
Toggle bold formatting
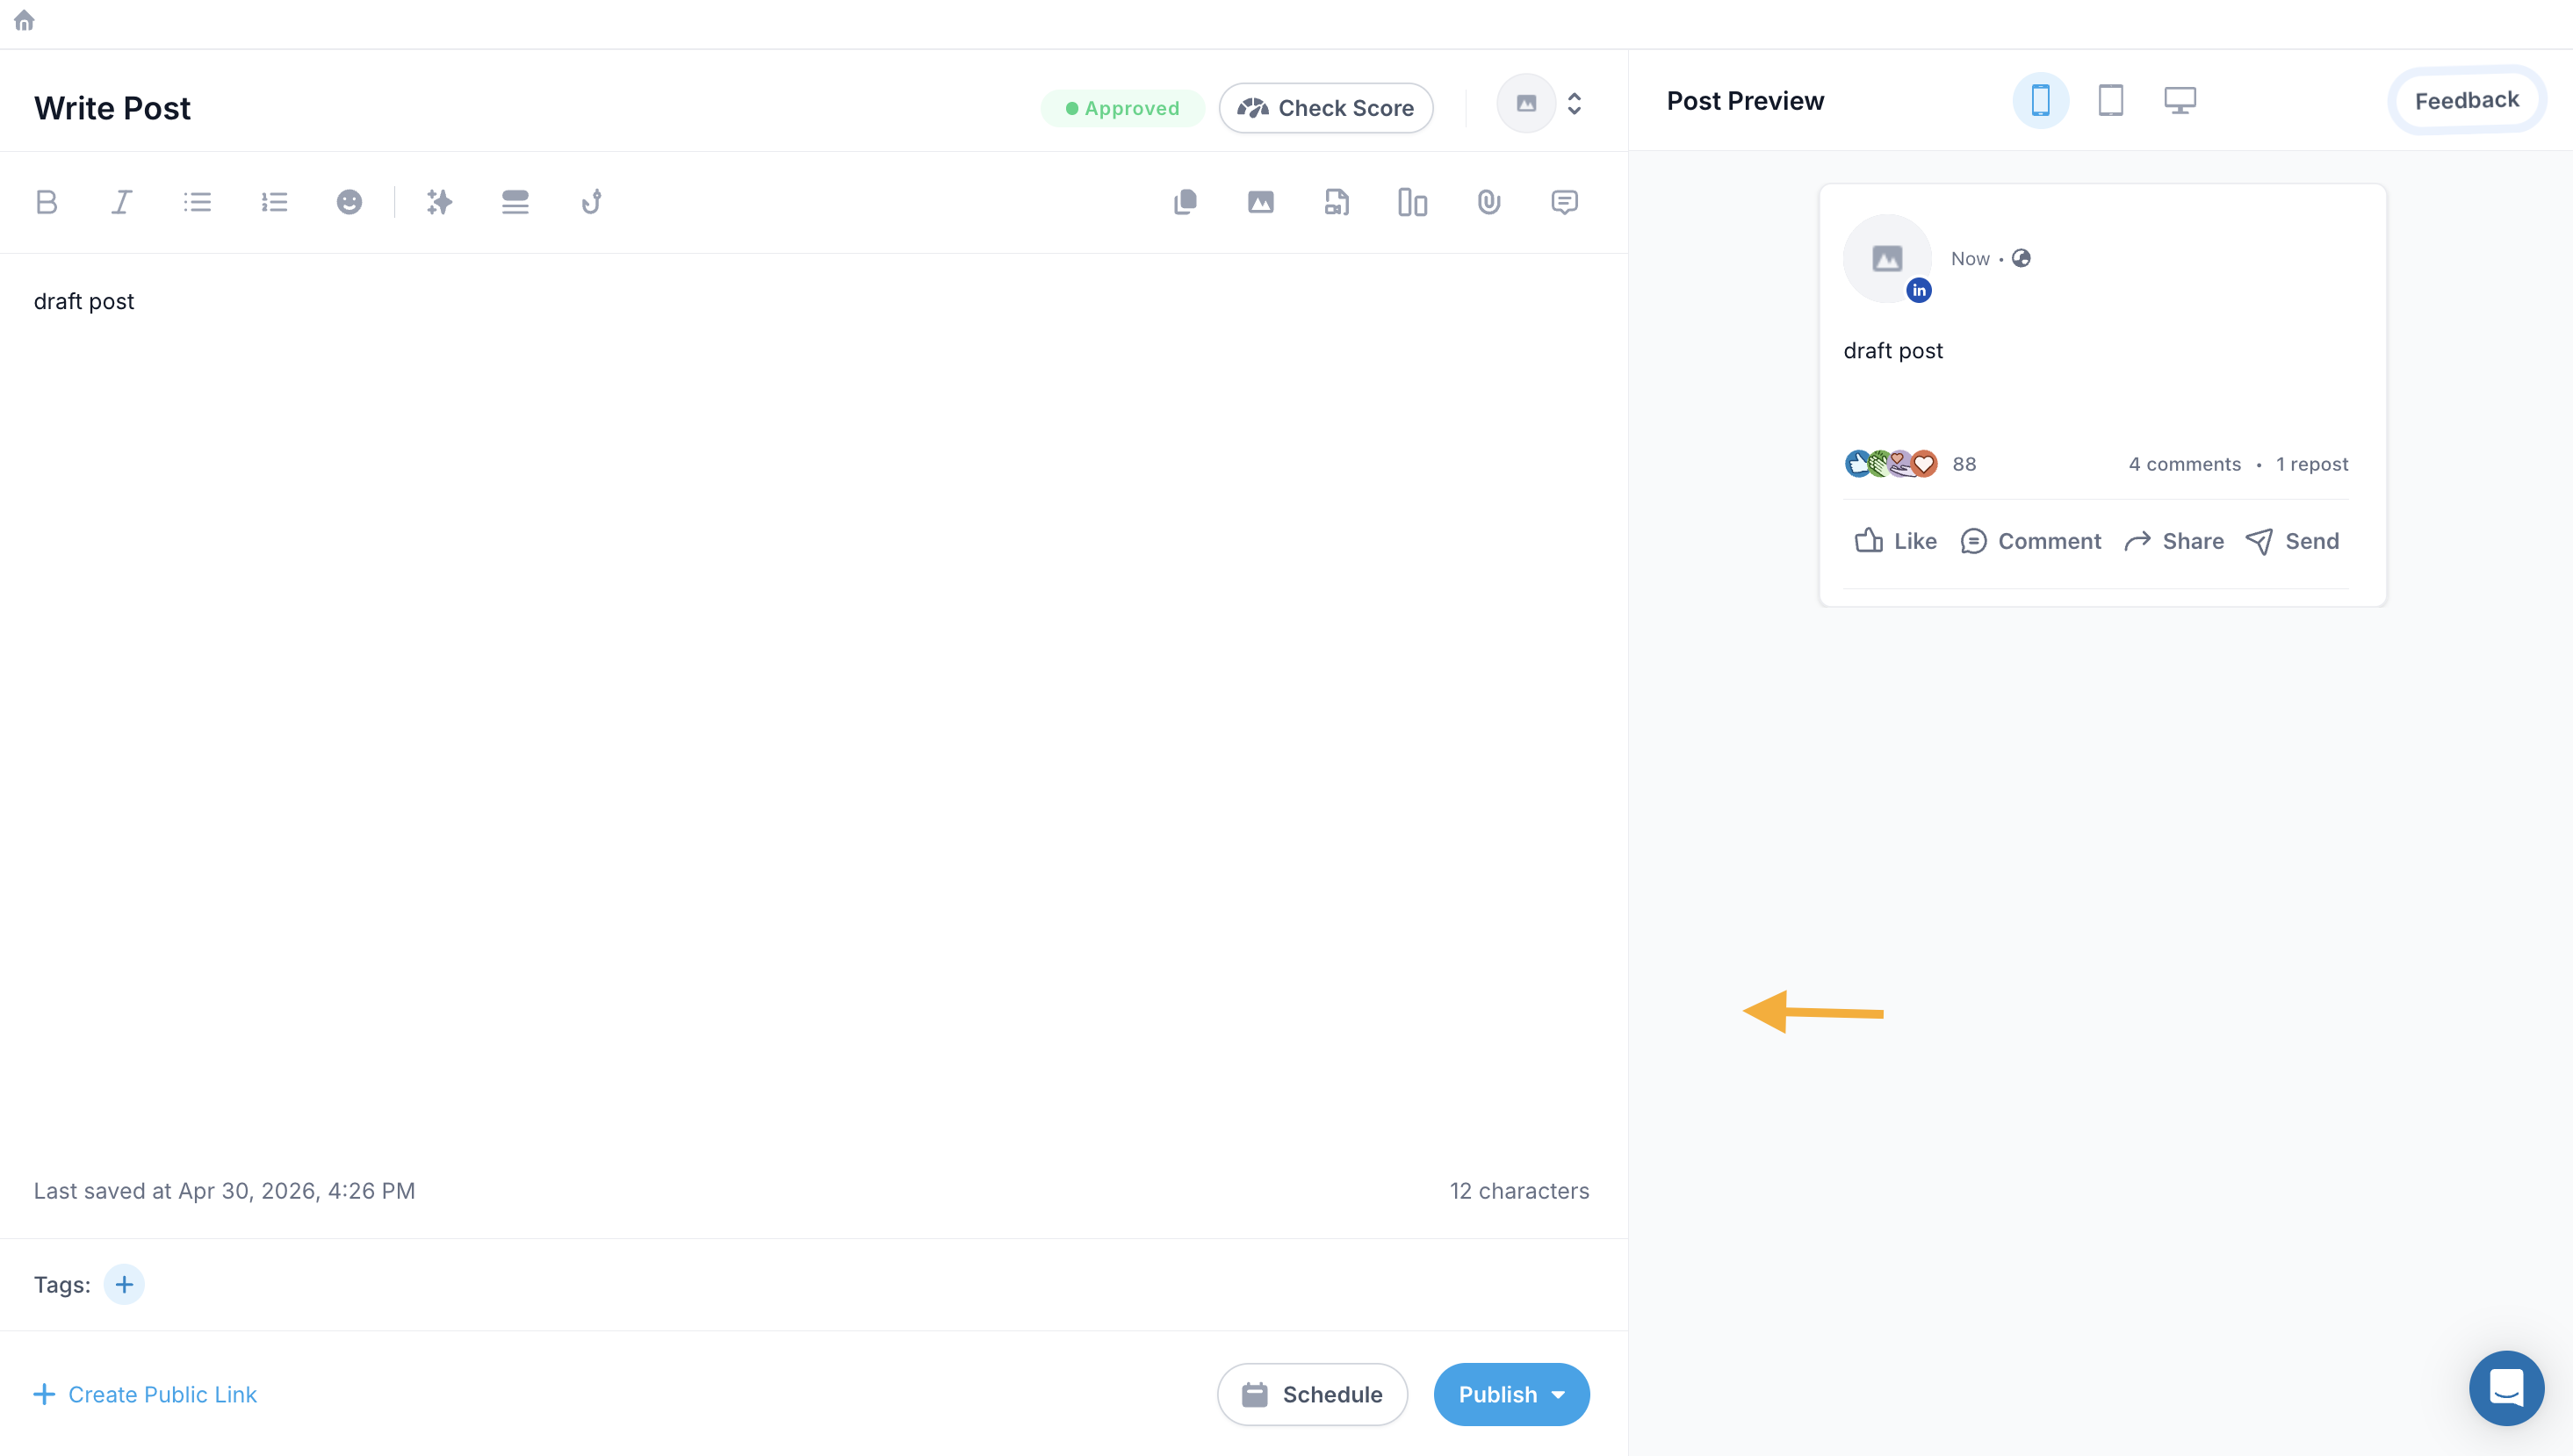point(46,202)
